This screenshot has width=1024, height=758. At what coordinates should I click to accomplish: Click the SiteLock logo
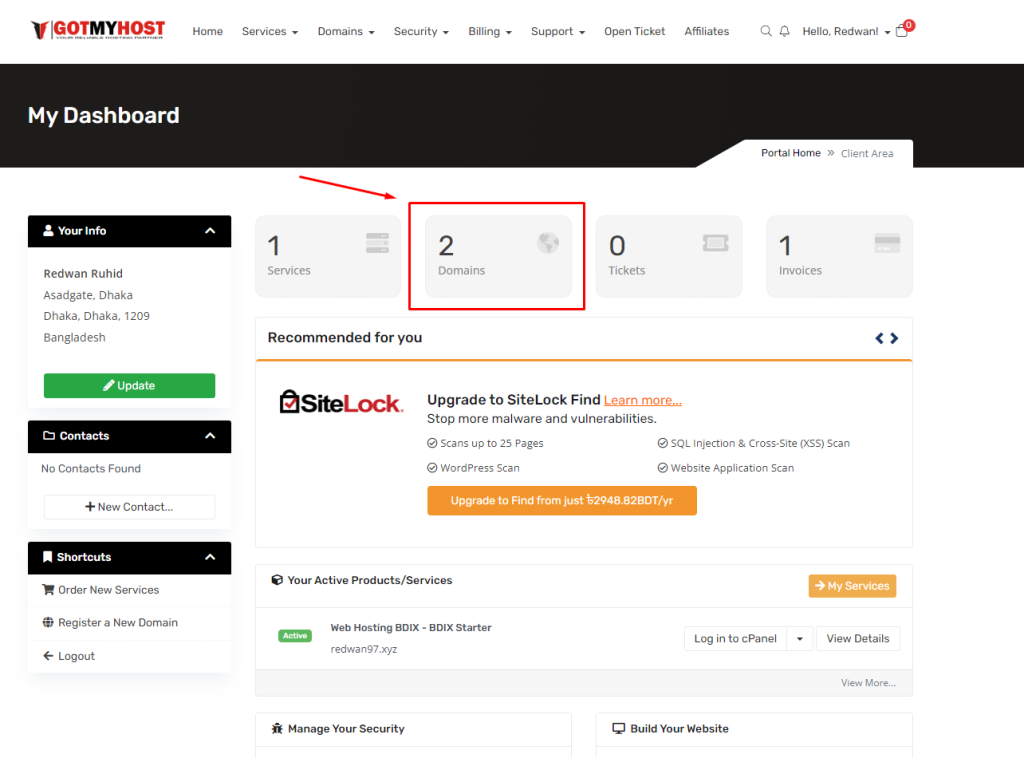point(340,402)
